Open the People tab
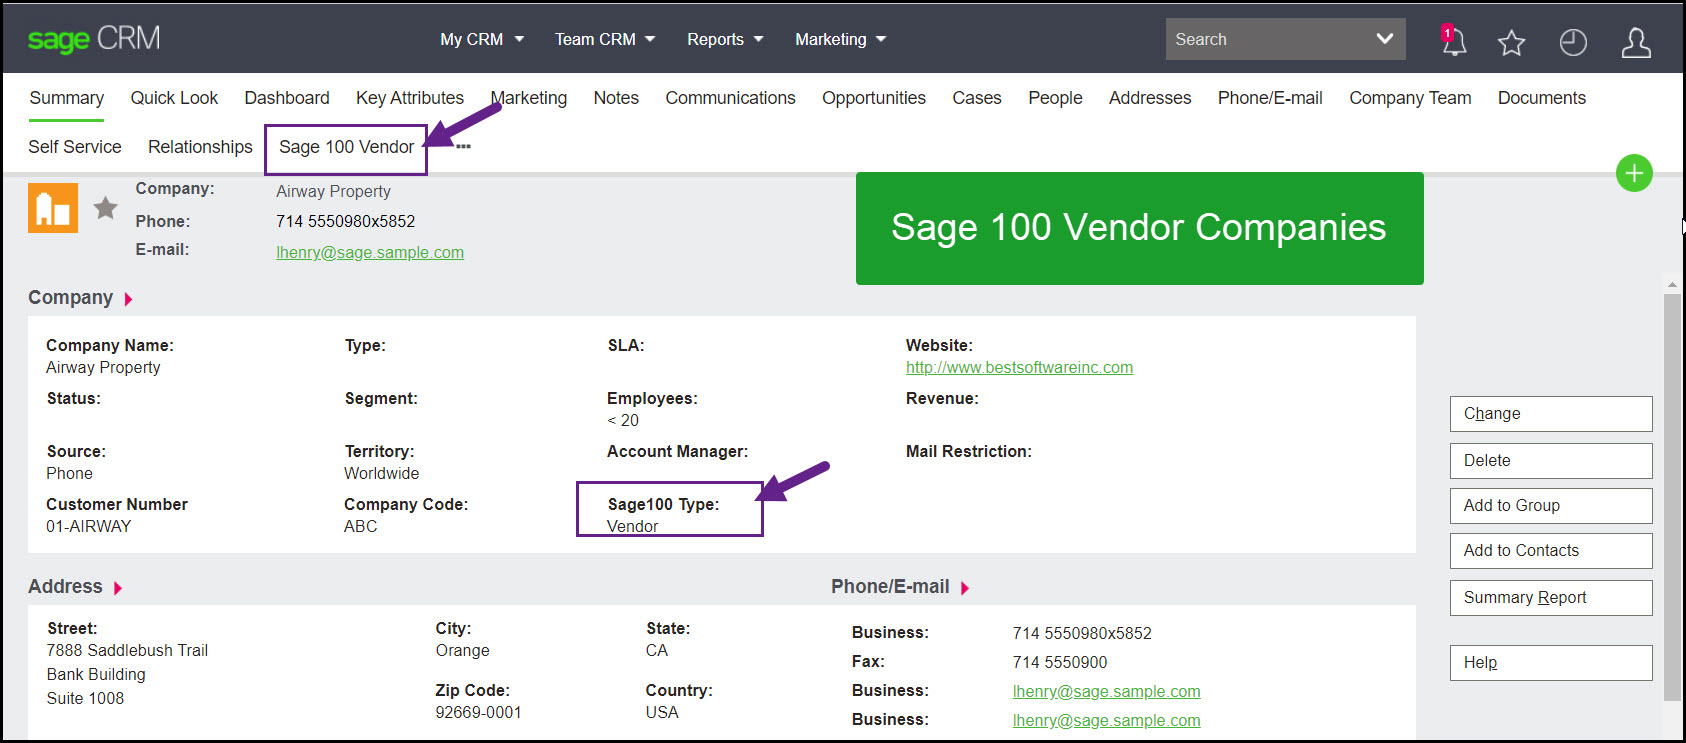 pos(1055,98)
